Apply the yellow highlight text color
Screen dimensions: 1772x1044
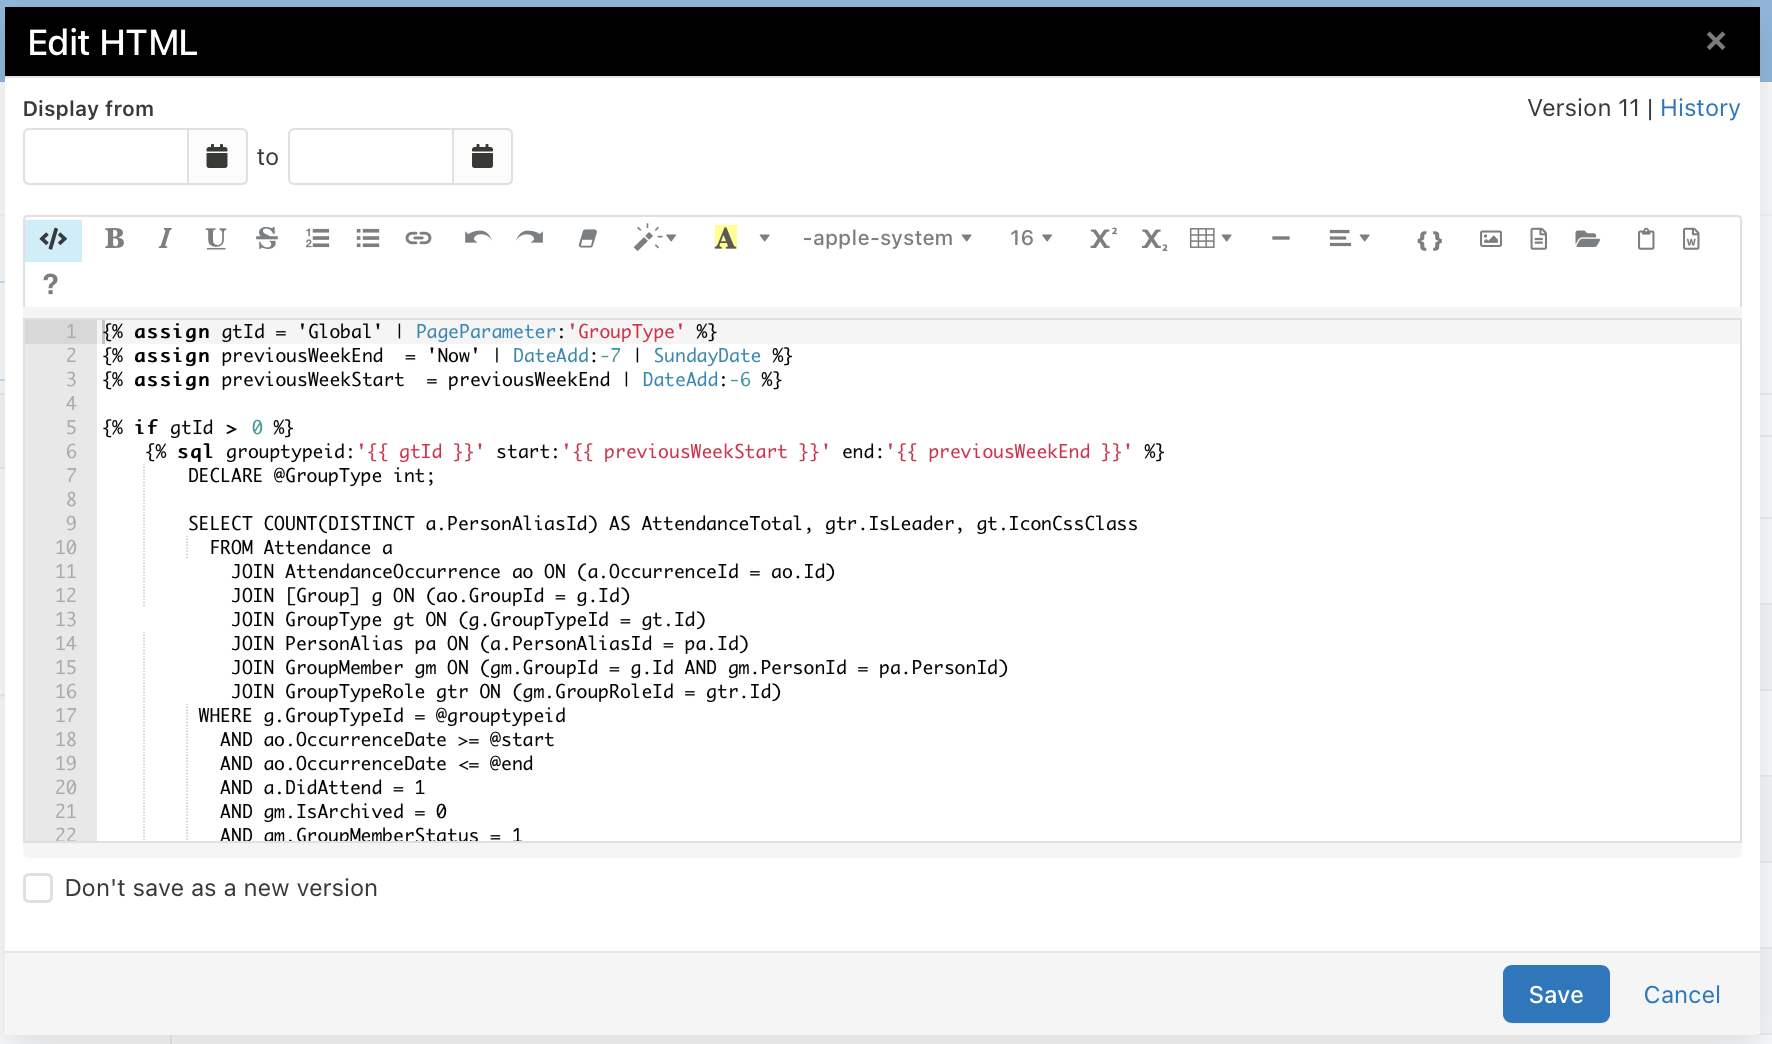[x=725, y=239]
